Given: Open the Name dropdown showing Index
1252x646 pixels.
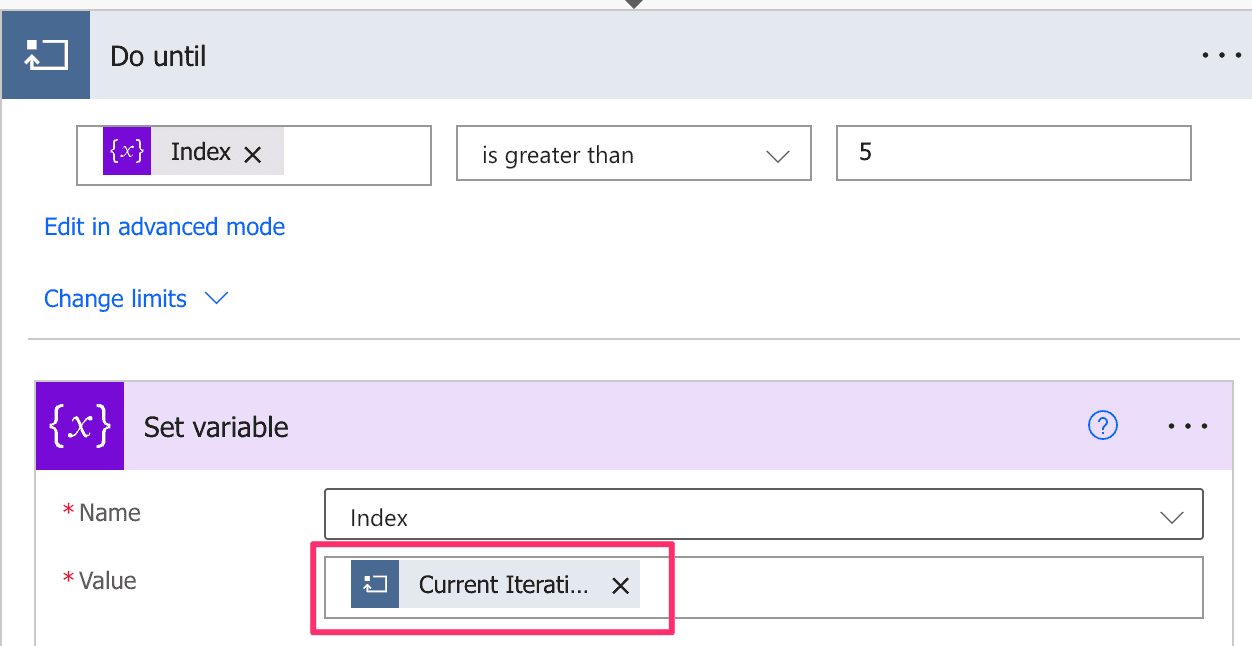Looking at the screenshot, I should click(x=763, y=517).
